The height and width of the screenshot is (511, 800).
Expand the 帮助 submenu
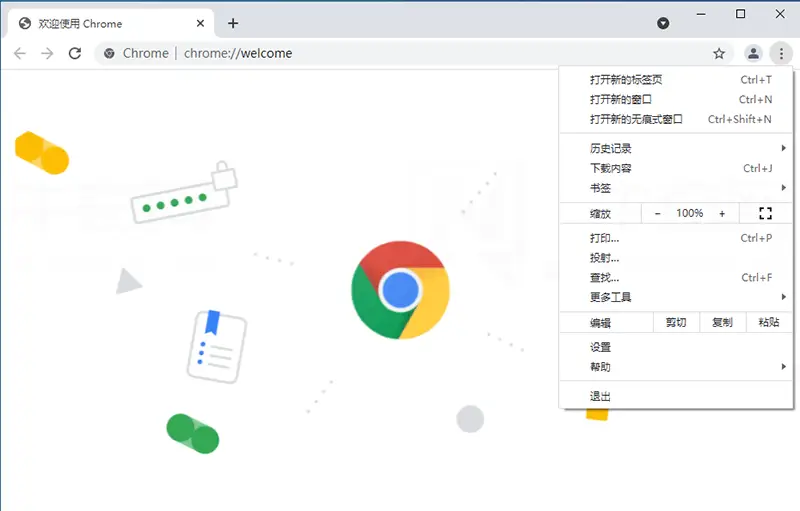[676, 367]
